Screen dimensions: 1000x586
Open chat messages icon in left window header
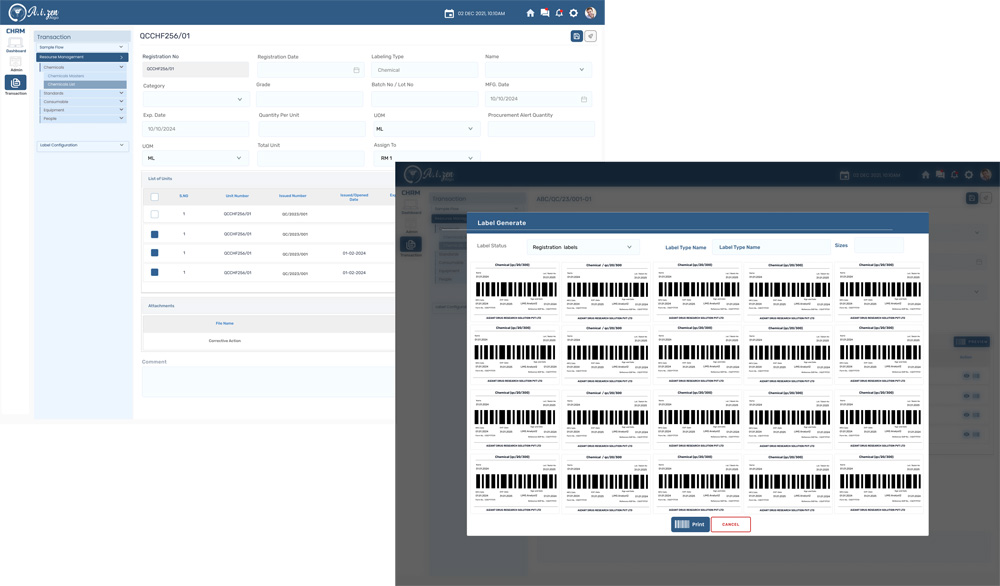tap(545, 13)
